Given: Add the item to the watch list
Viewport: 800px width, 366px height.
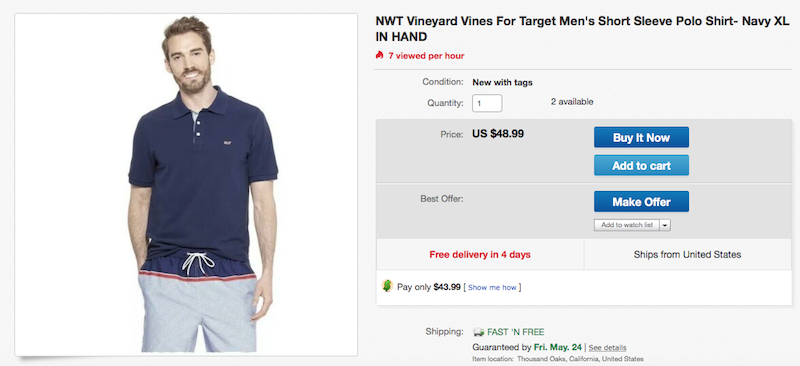Looking at the screenshot, I should click(x=627, y=225).
